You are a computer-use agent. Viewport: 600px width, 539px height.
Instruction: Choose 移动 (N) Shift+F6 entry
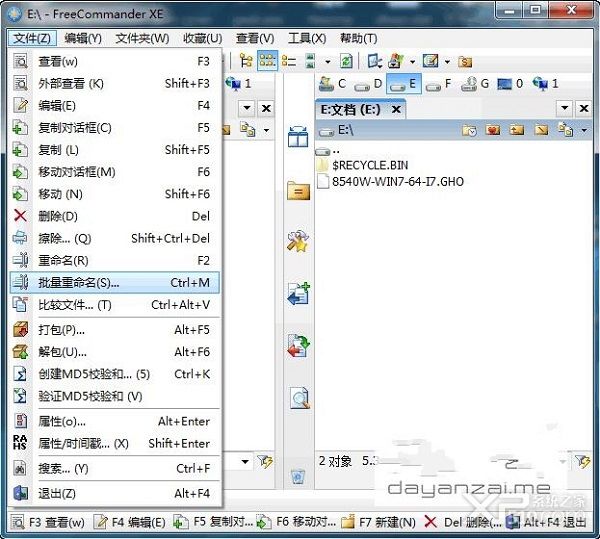[x=115, y=194]
